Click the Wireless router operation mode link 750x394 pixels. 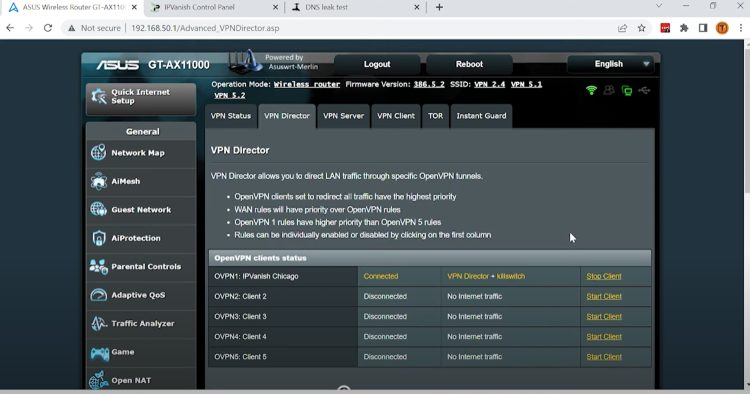pyautogui.click(x=307, y=84)
